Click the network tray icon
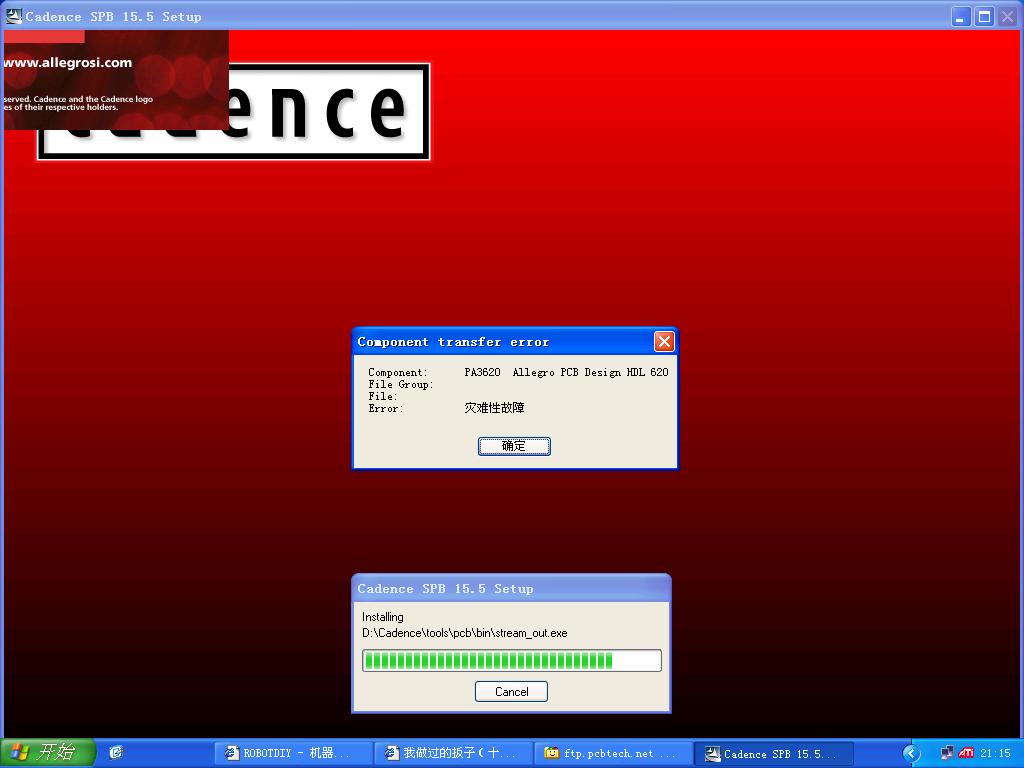 point(947,753)
